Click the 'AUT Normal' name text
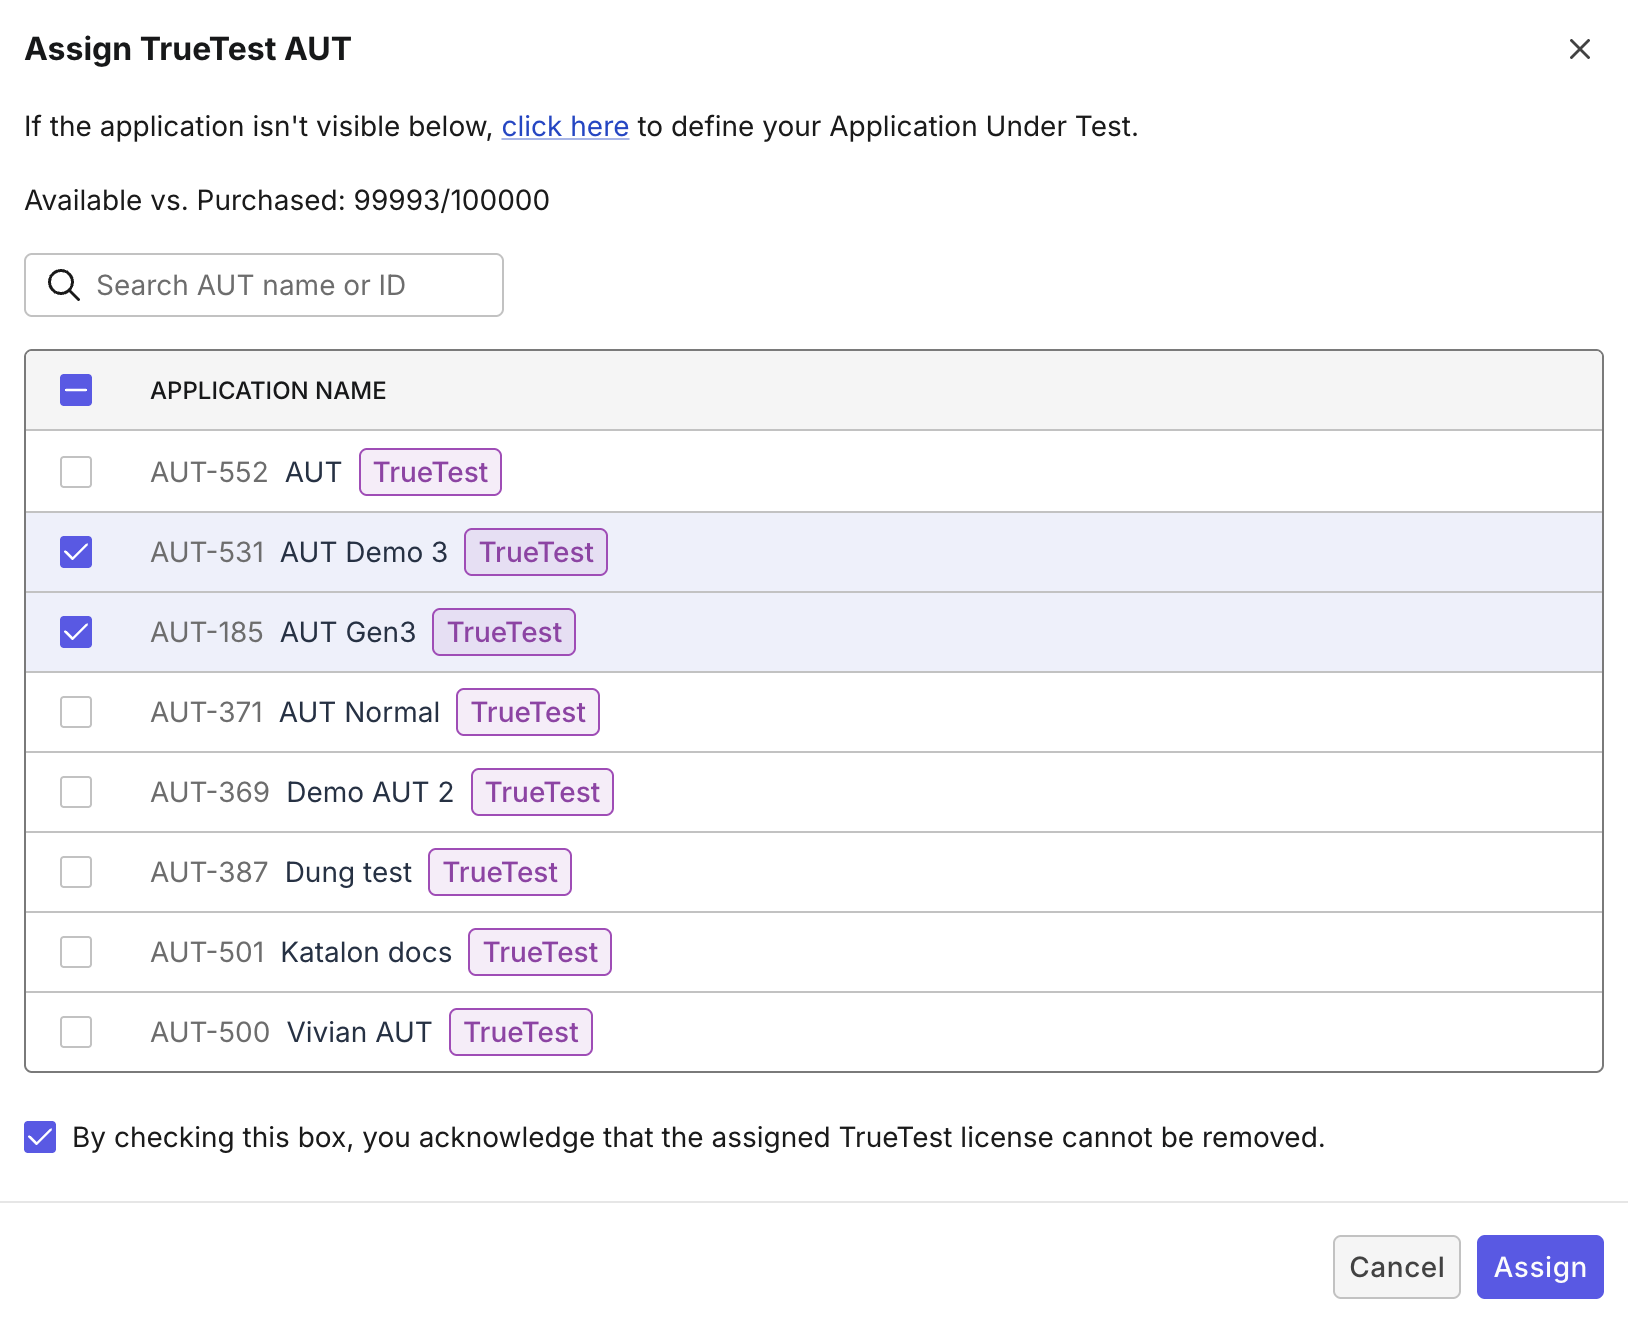Viewport: 1628px width, 1318px height. point(360,712)
